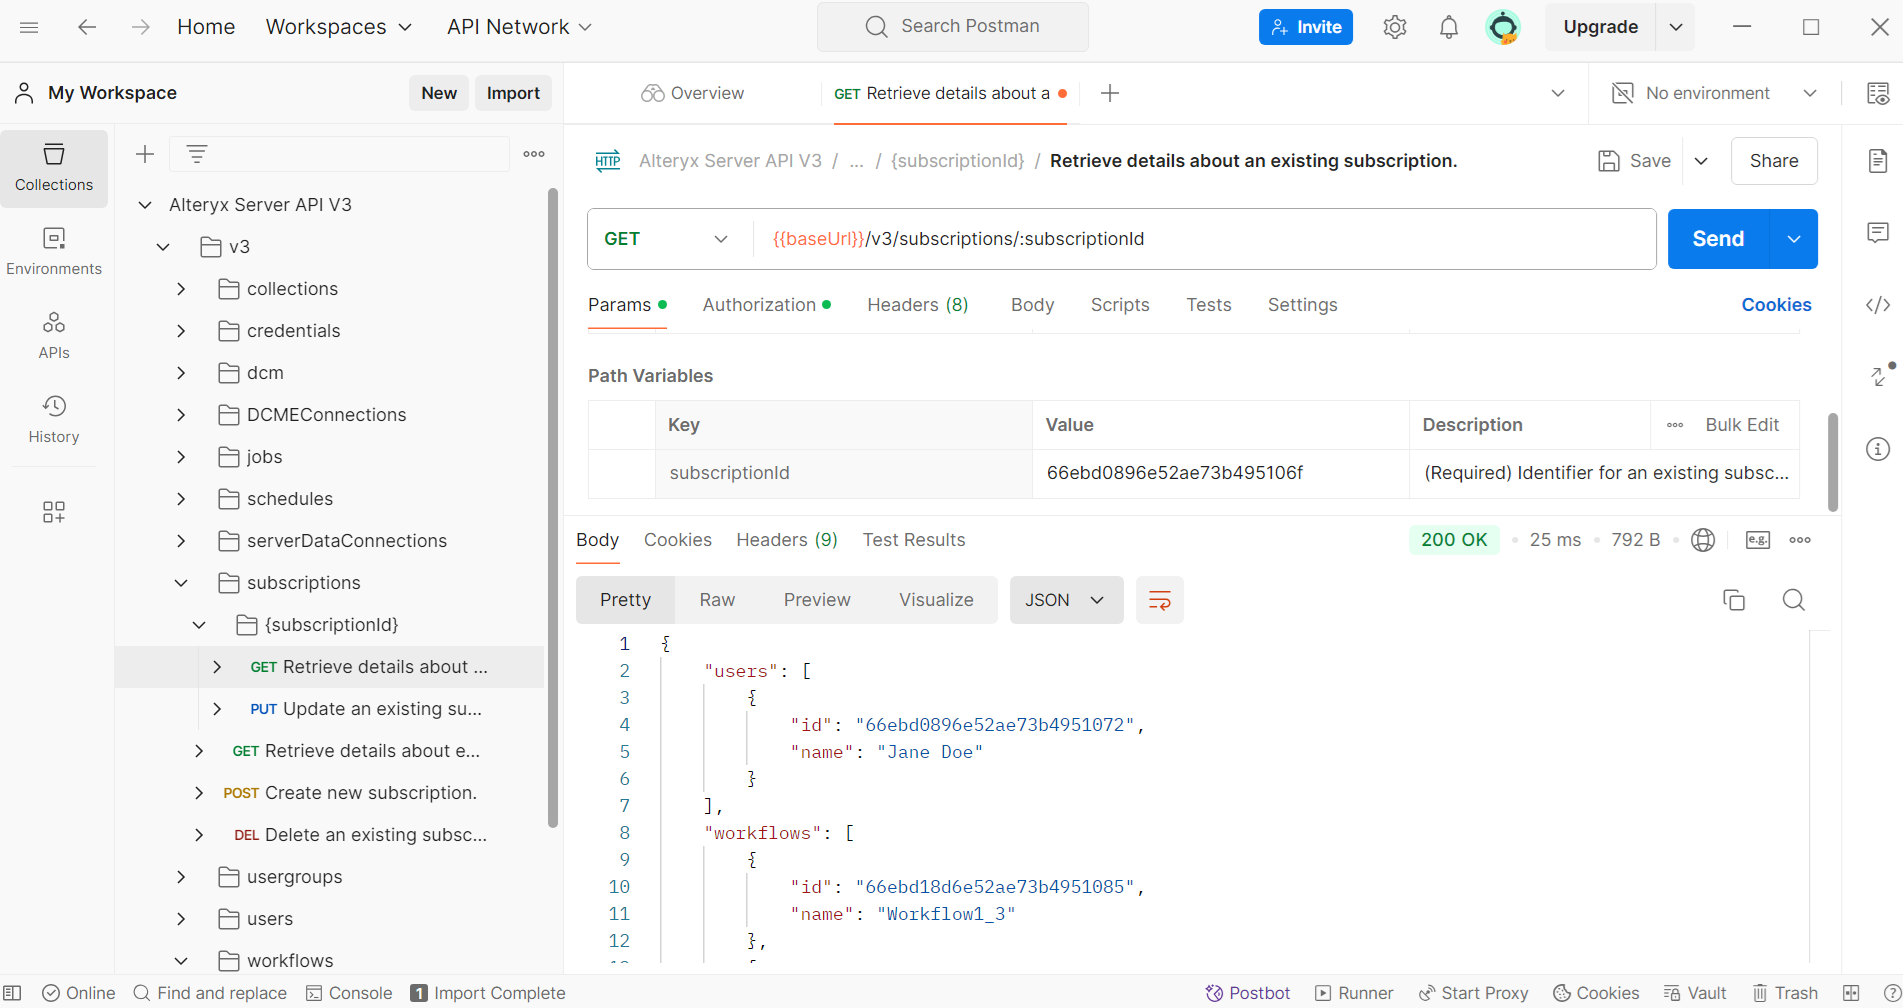Open the Environments sidebar panel
Image resolution: width=1903 pixels, height=1008 pixels.
coord(54,252)
